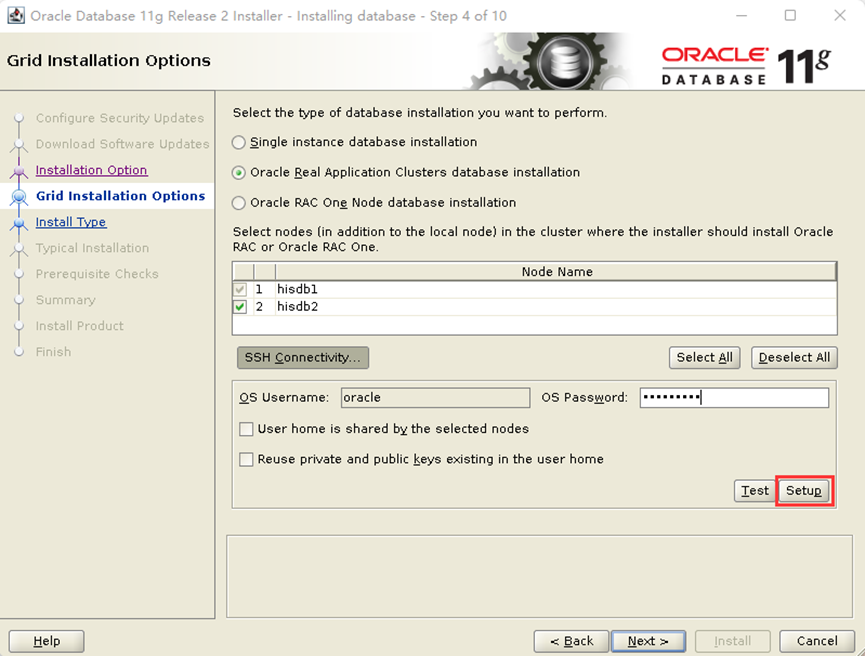Open the Installation Option step link
Image resolution: width=865 pixels, height=656 pixels.
pos(92,170)
